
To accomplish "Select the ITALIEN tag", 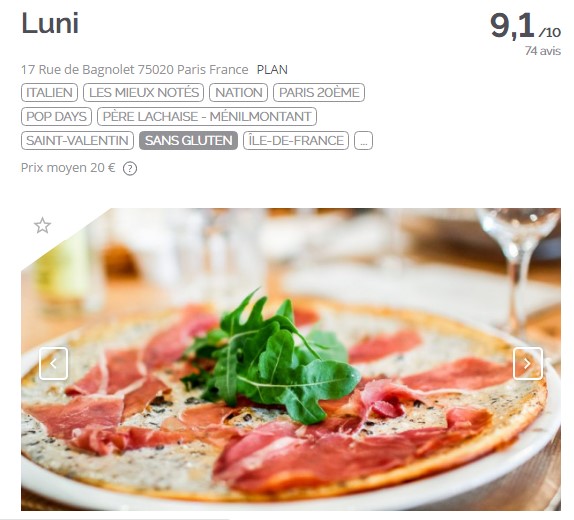I will click(49, 92).
